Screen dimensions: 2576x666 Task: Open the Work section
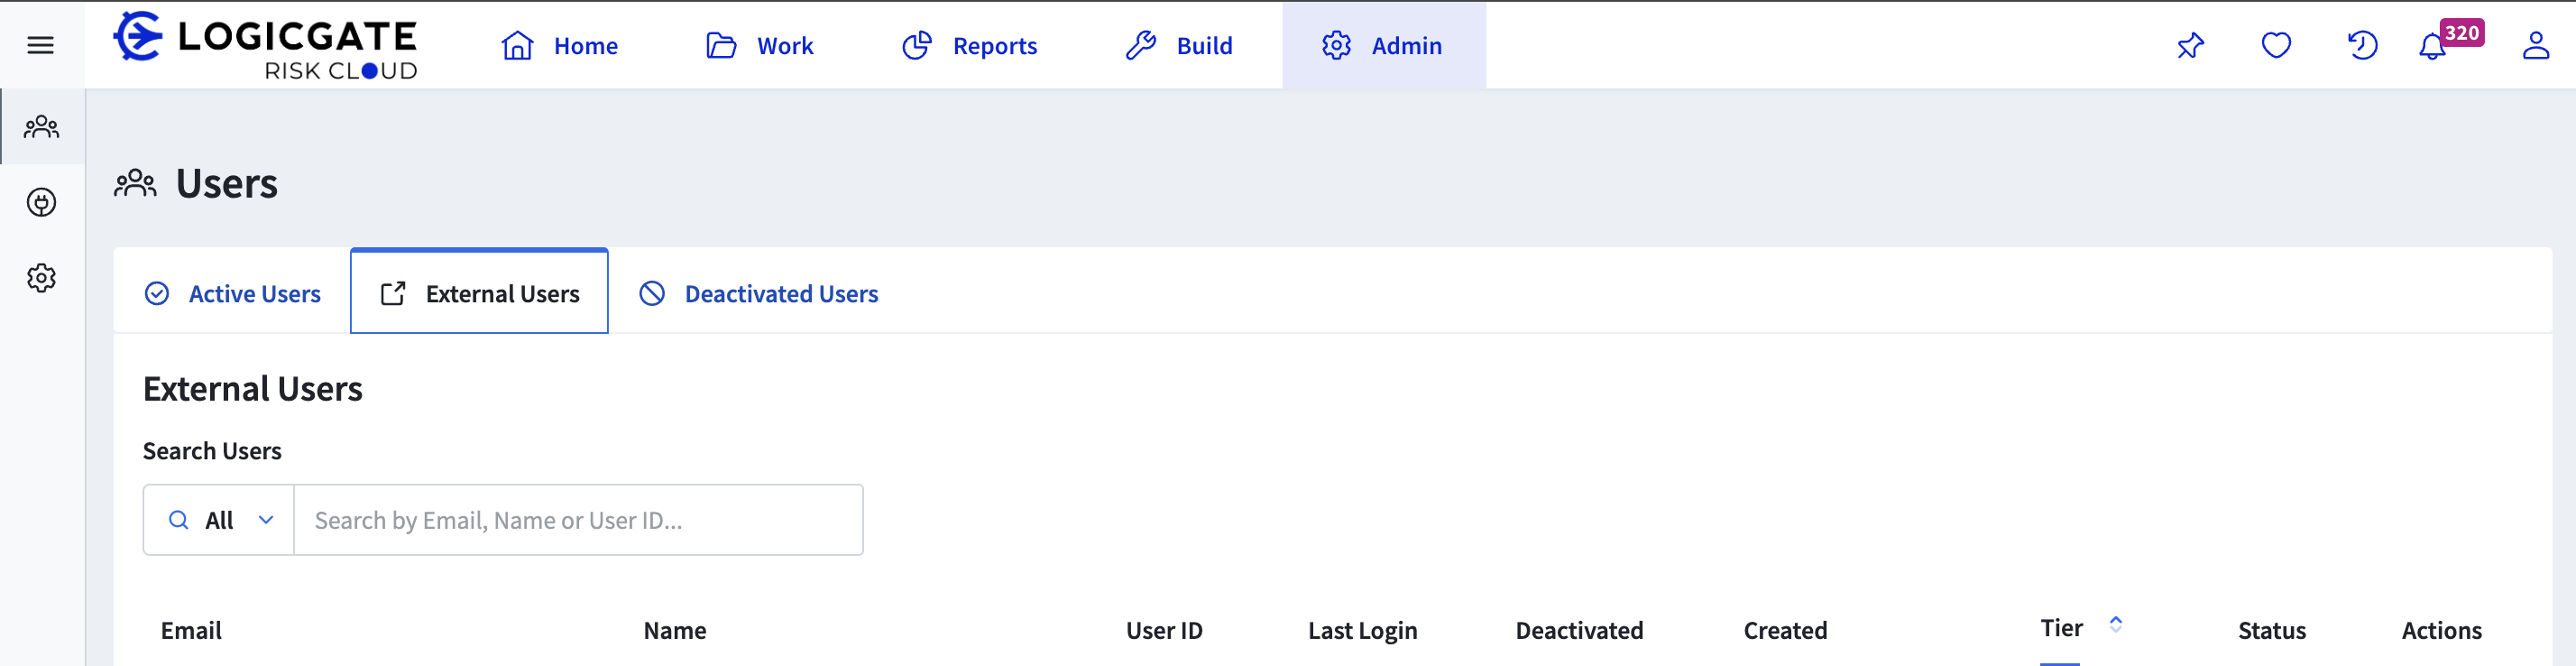pos(760,45)
